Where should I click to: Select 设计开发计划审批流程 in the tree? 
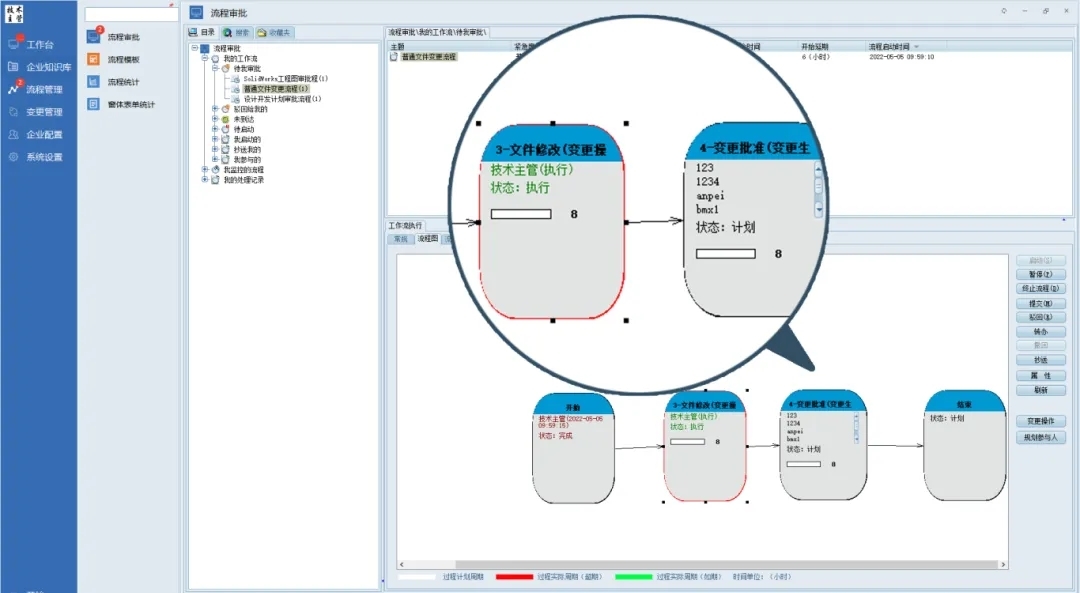(282, 99)
